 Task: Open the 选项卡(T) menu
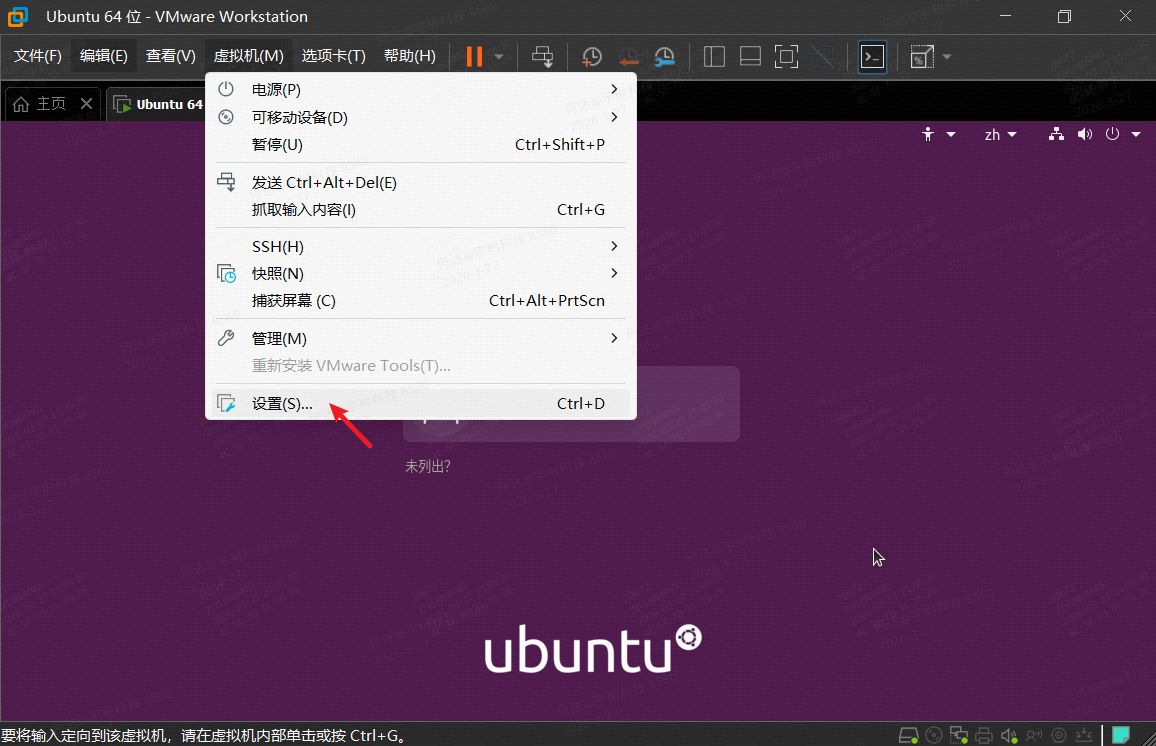(x=333, y=56)
